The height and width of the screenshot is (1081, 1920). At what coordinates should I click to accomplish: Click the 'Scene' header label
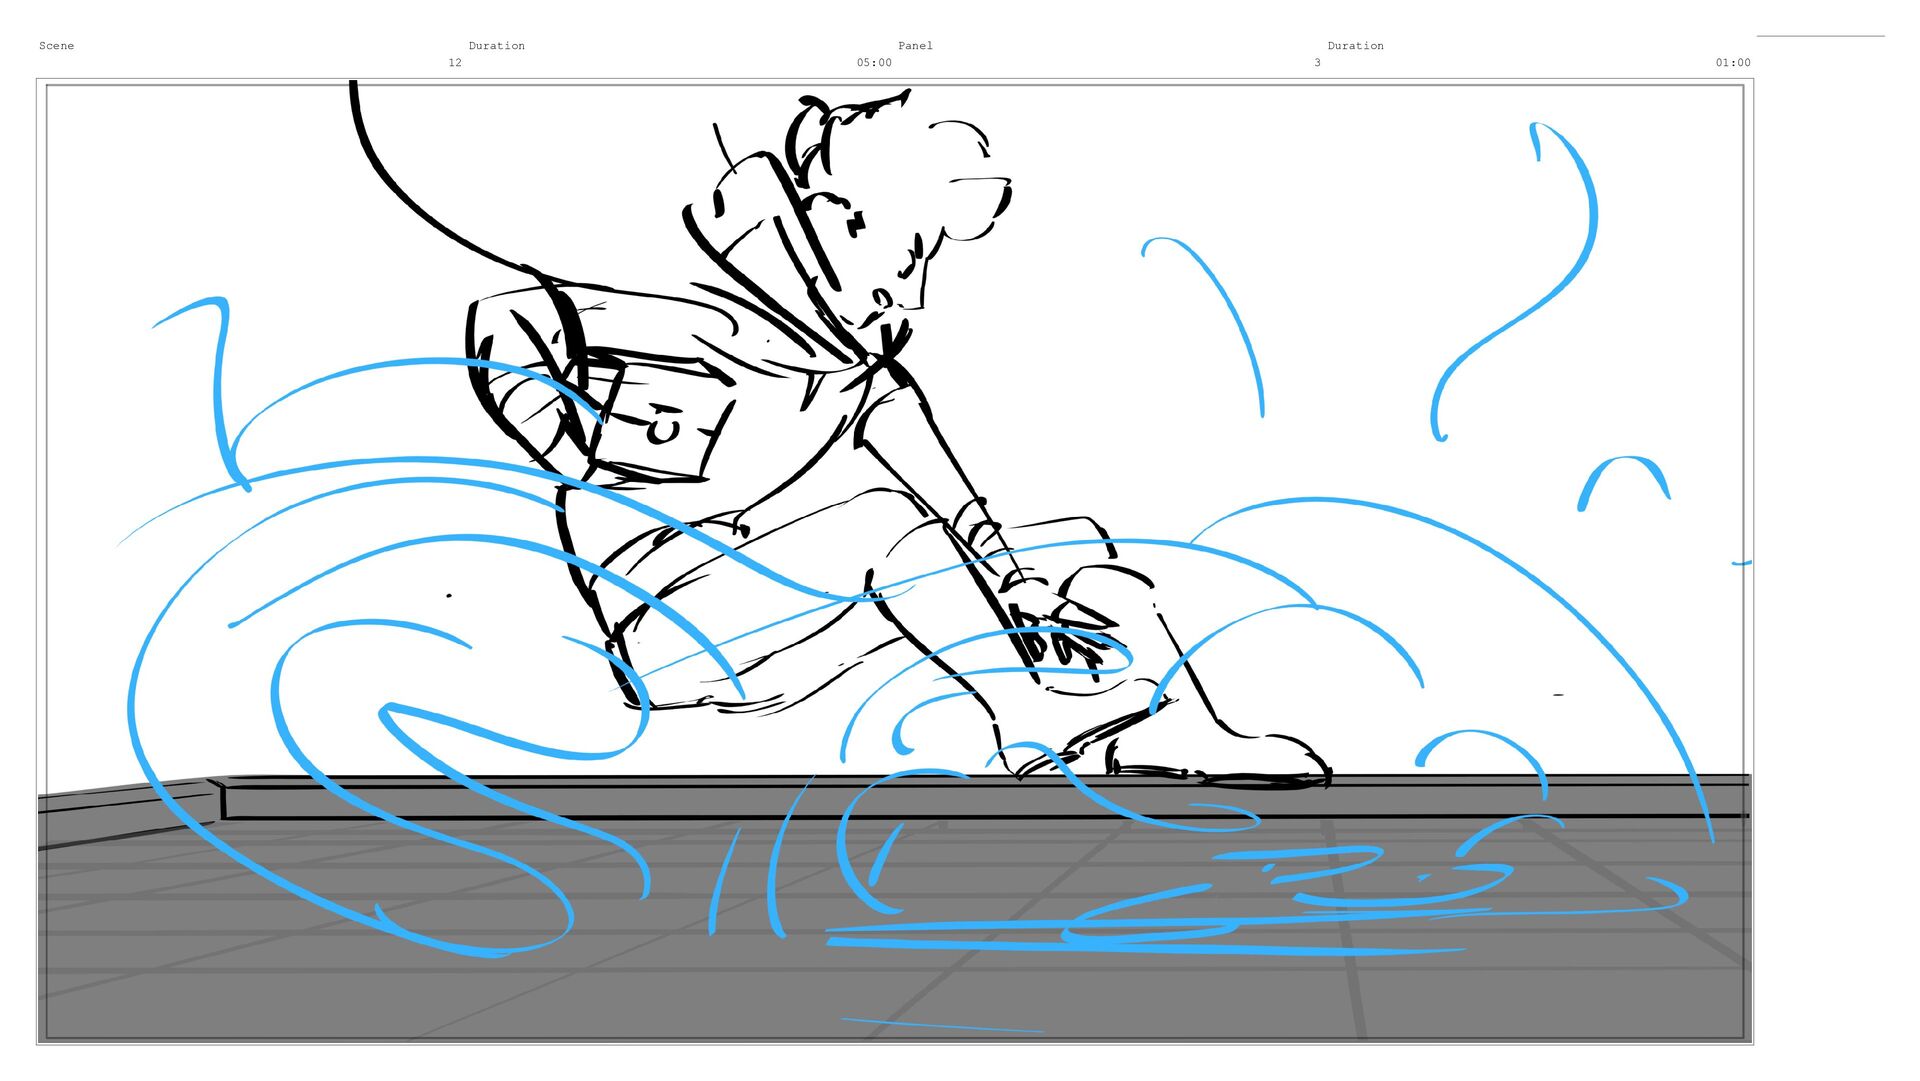56,46
